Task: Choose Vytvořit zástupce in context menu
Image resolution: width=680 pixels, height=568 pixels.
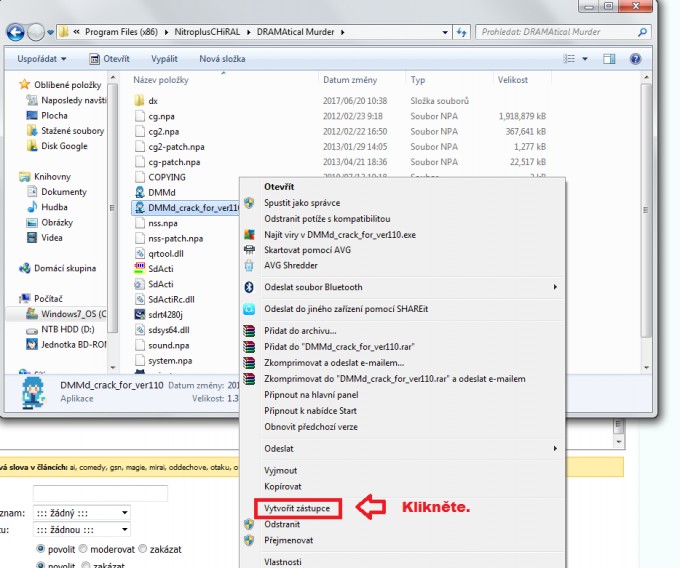Action: (298, 508)
